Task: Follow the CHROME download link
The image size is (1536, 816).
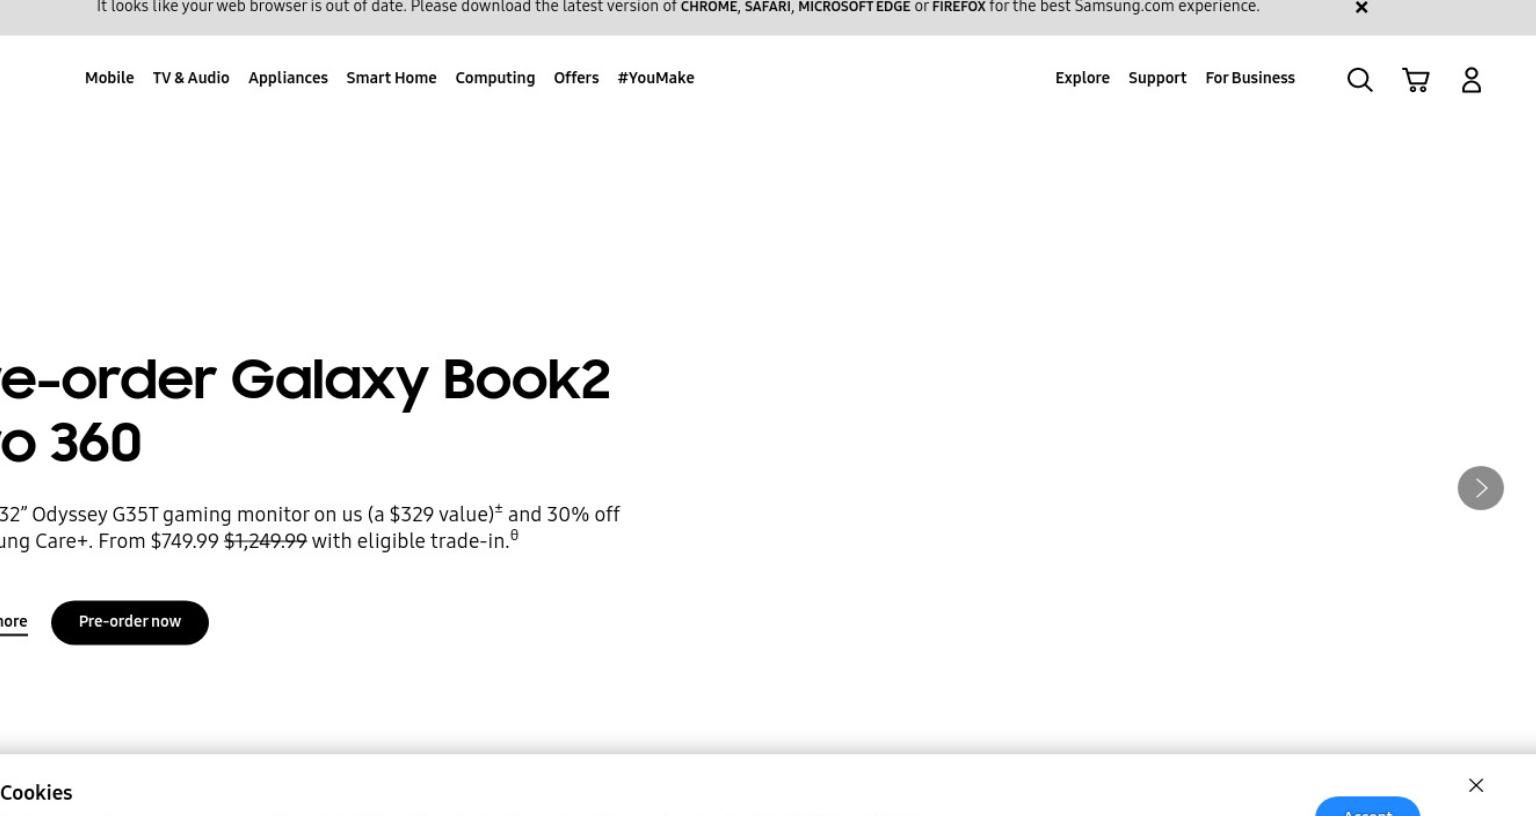Action: click(x=709, y=7)
